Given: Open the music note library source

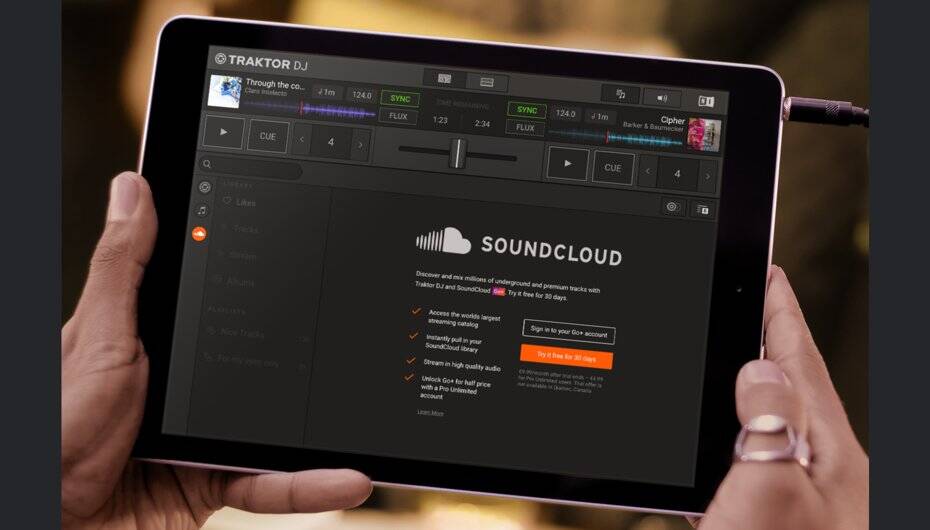Looking at the screenshot, I should click(202, 210).
